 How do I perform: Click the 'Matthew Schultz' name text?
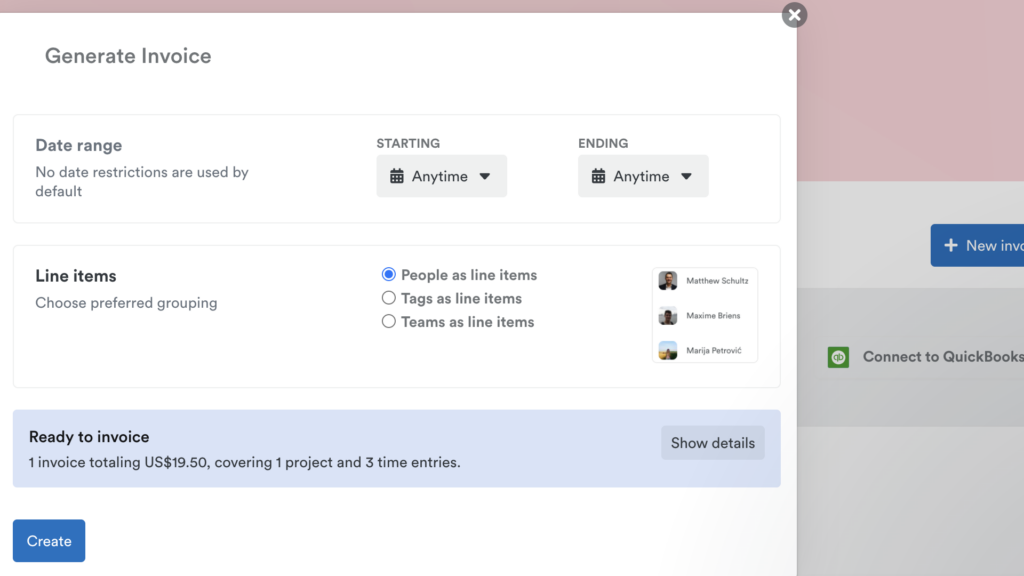click(x=717, y=281)
